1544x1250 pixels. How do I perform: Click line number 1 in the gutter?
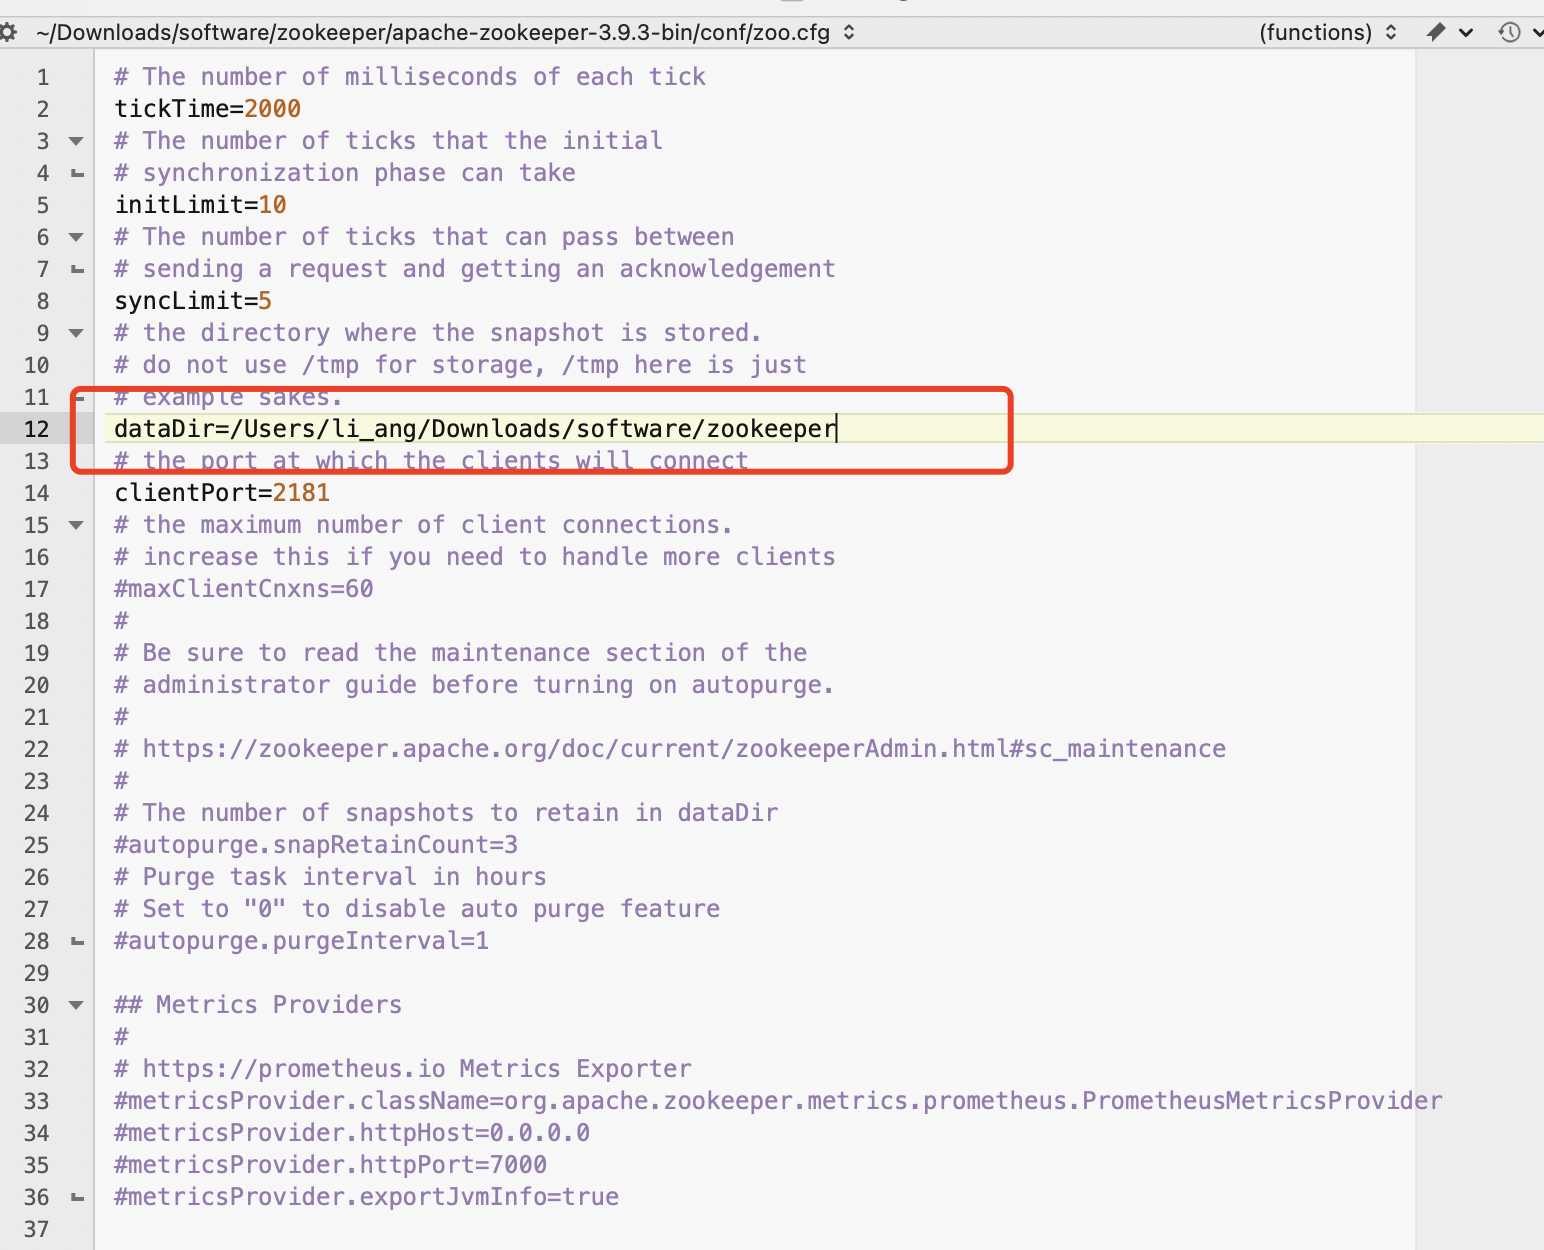[x=43, y=77]
